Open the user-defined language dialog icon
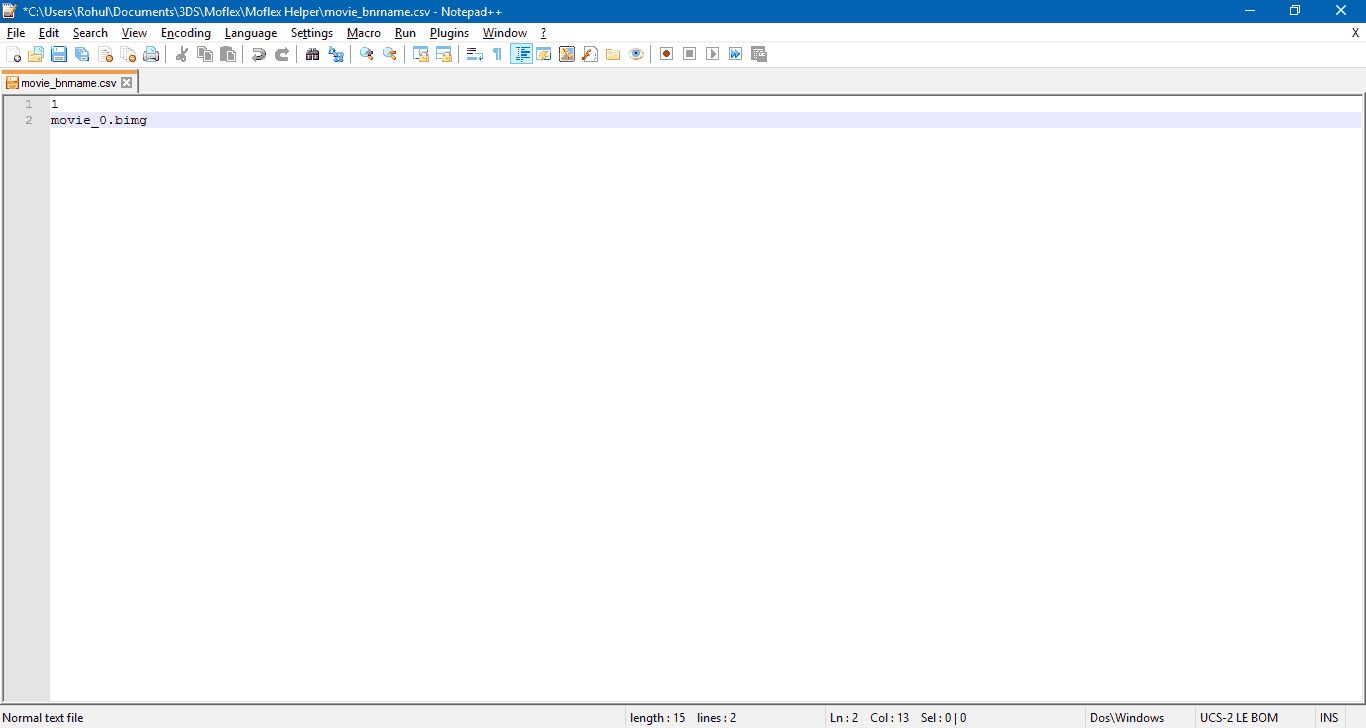The image size is (1366, 728). [544, 54]
